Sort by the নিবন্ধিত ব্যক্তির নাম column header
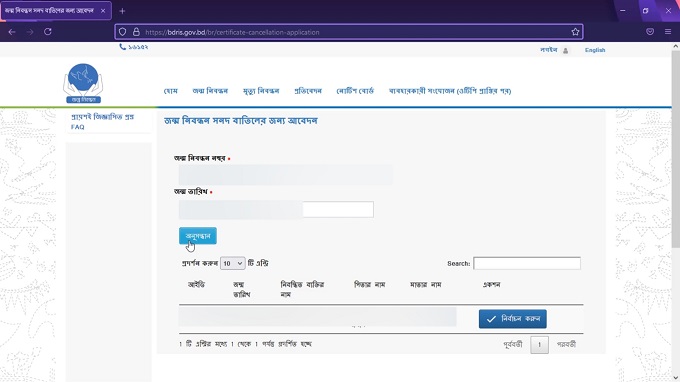Screen dimensions: 680x382 [302, 289]
